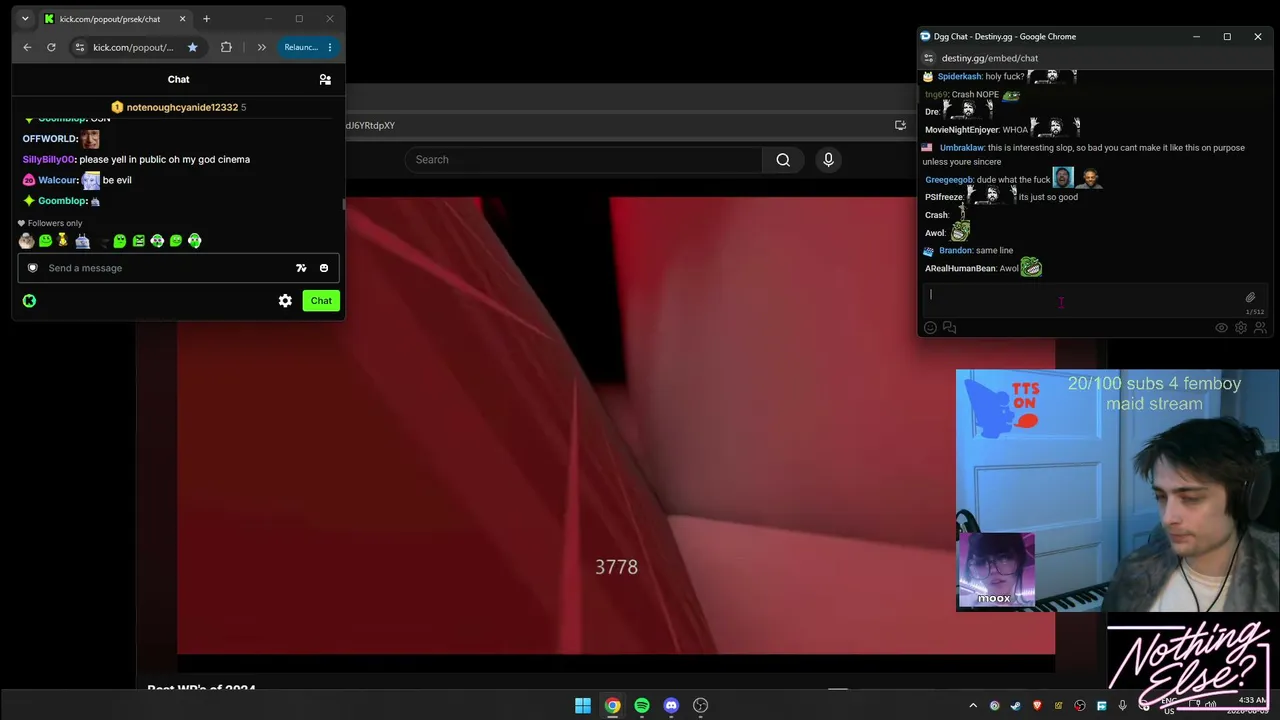Click the Steam icon in system tray
The height and width of the screenshot is (720, 1280).
coord(1015,705)
